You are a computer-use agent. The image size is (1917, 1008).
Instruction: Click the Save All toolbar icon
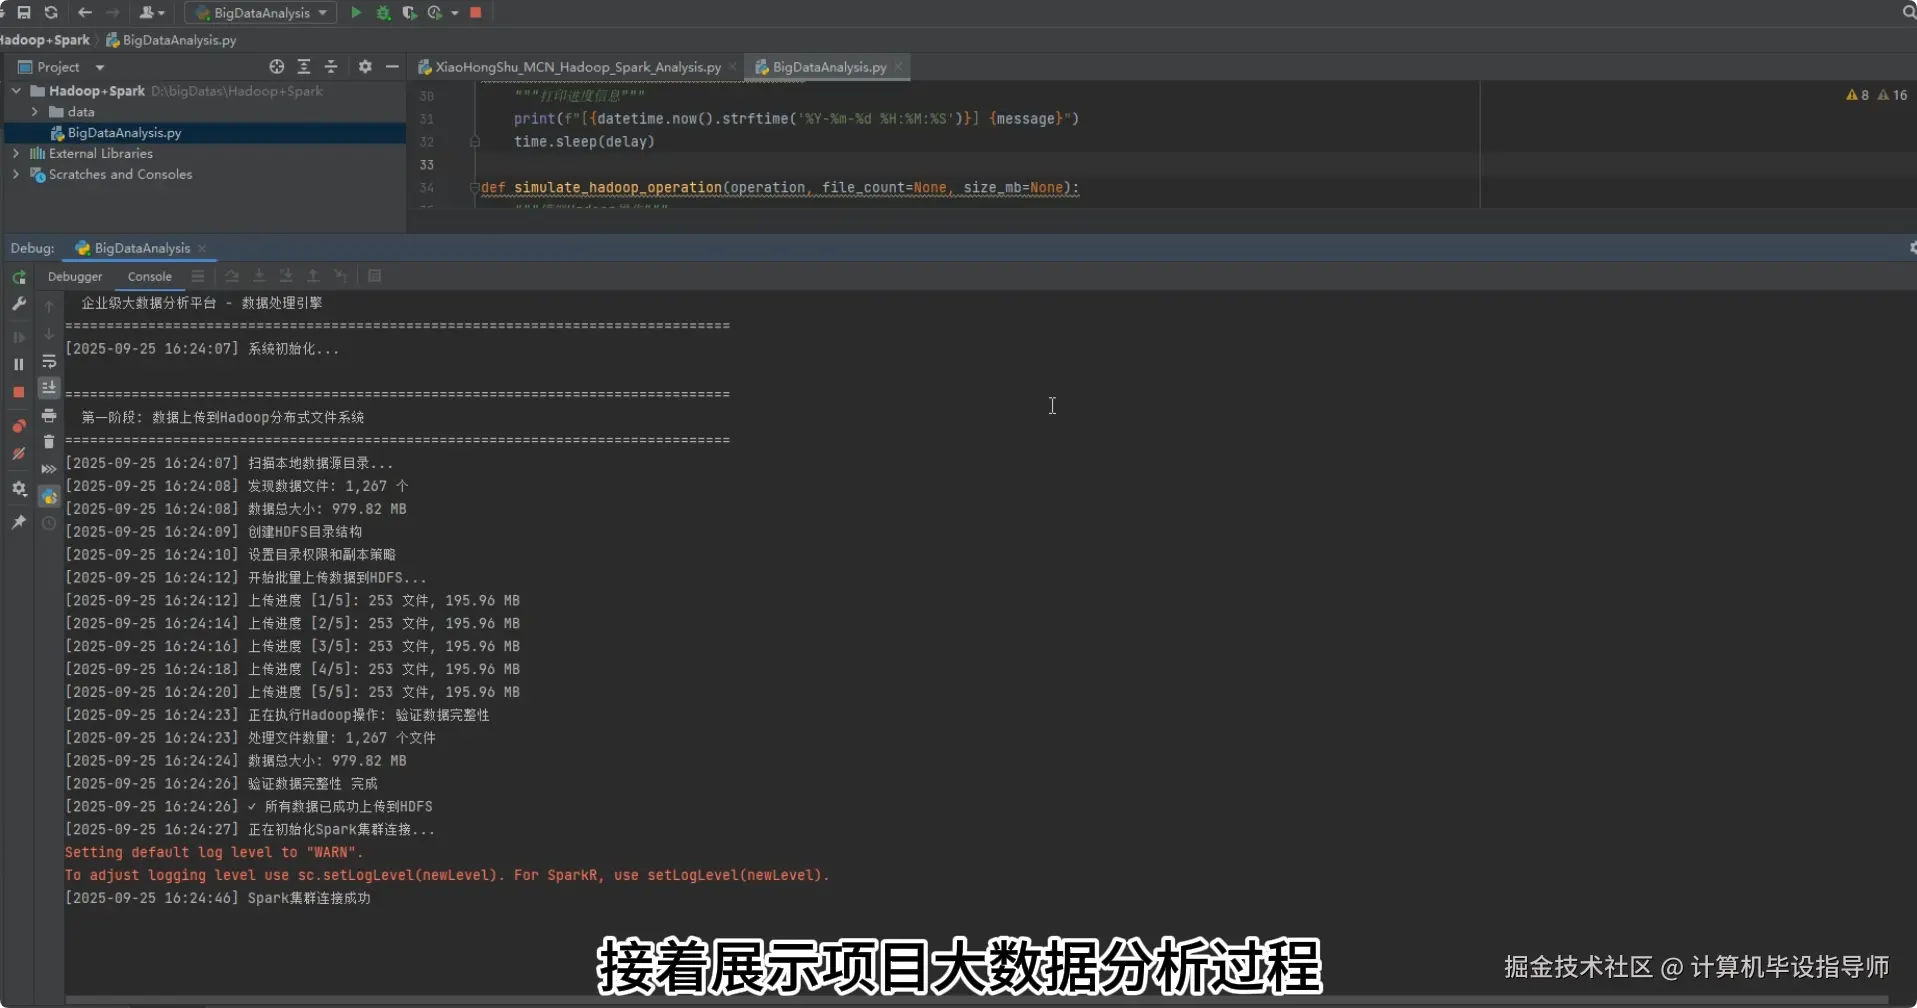click(x=24, y=13)
